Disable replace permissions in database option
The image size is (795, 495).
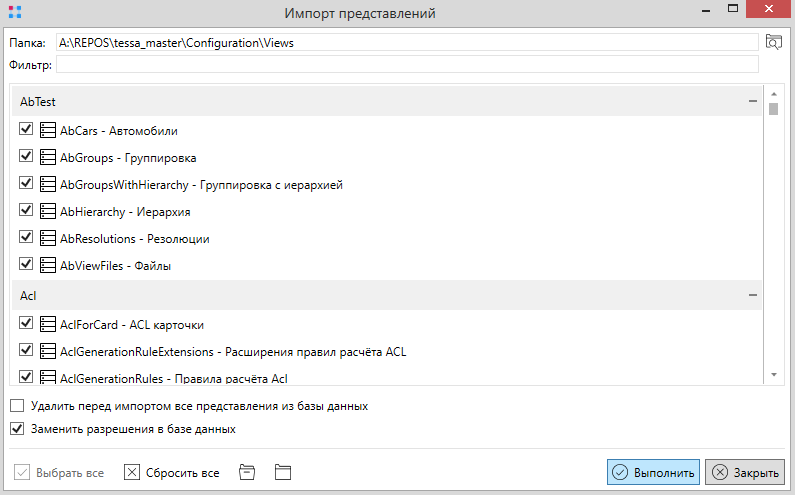coord(17,429)
